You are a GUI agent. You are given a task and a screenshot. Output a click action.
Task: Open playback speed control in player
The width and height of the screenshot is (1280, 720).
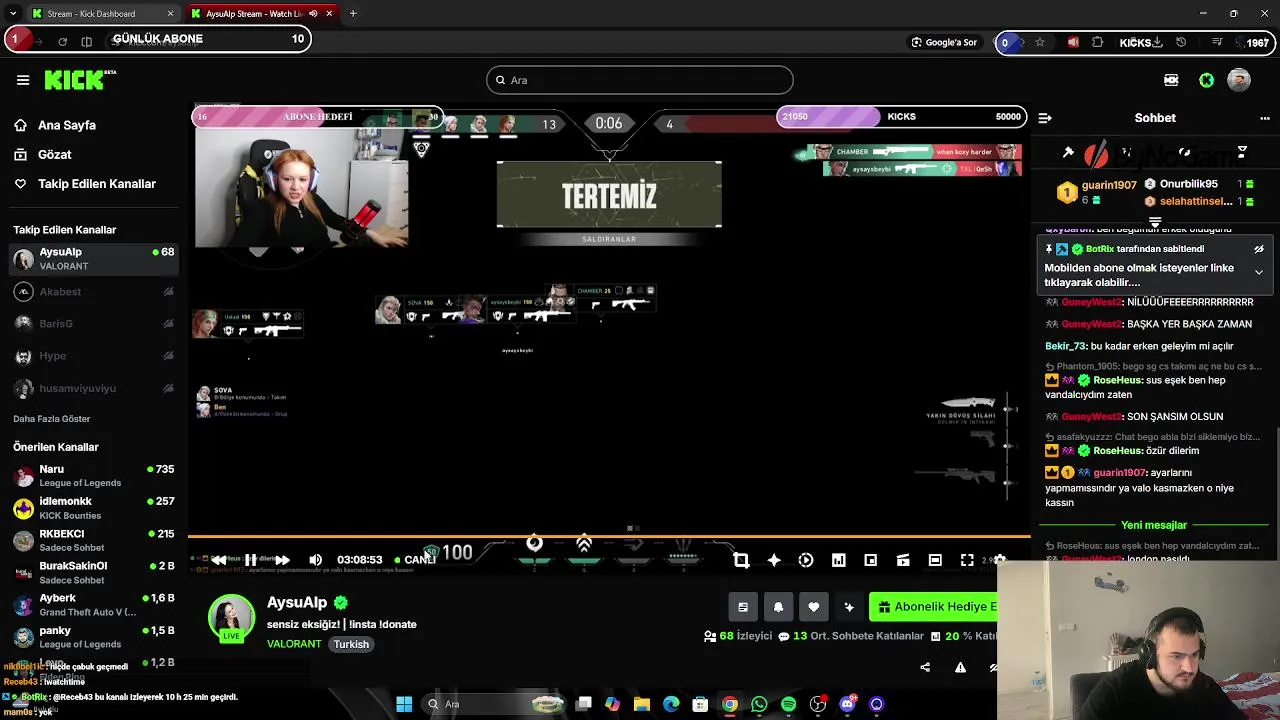point(806,560)
